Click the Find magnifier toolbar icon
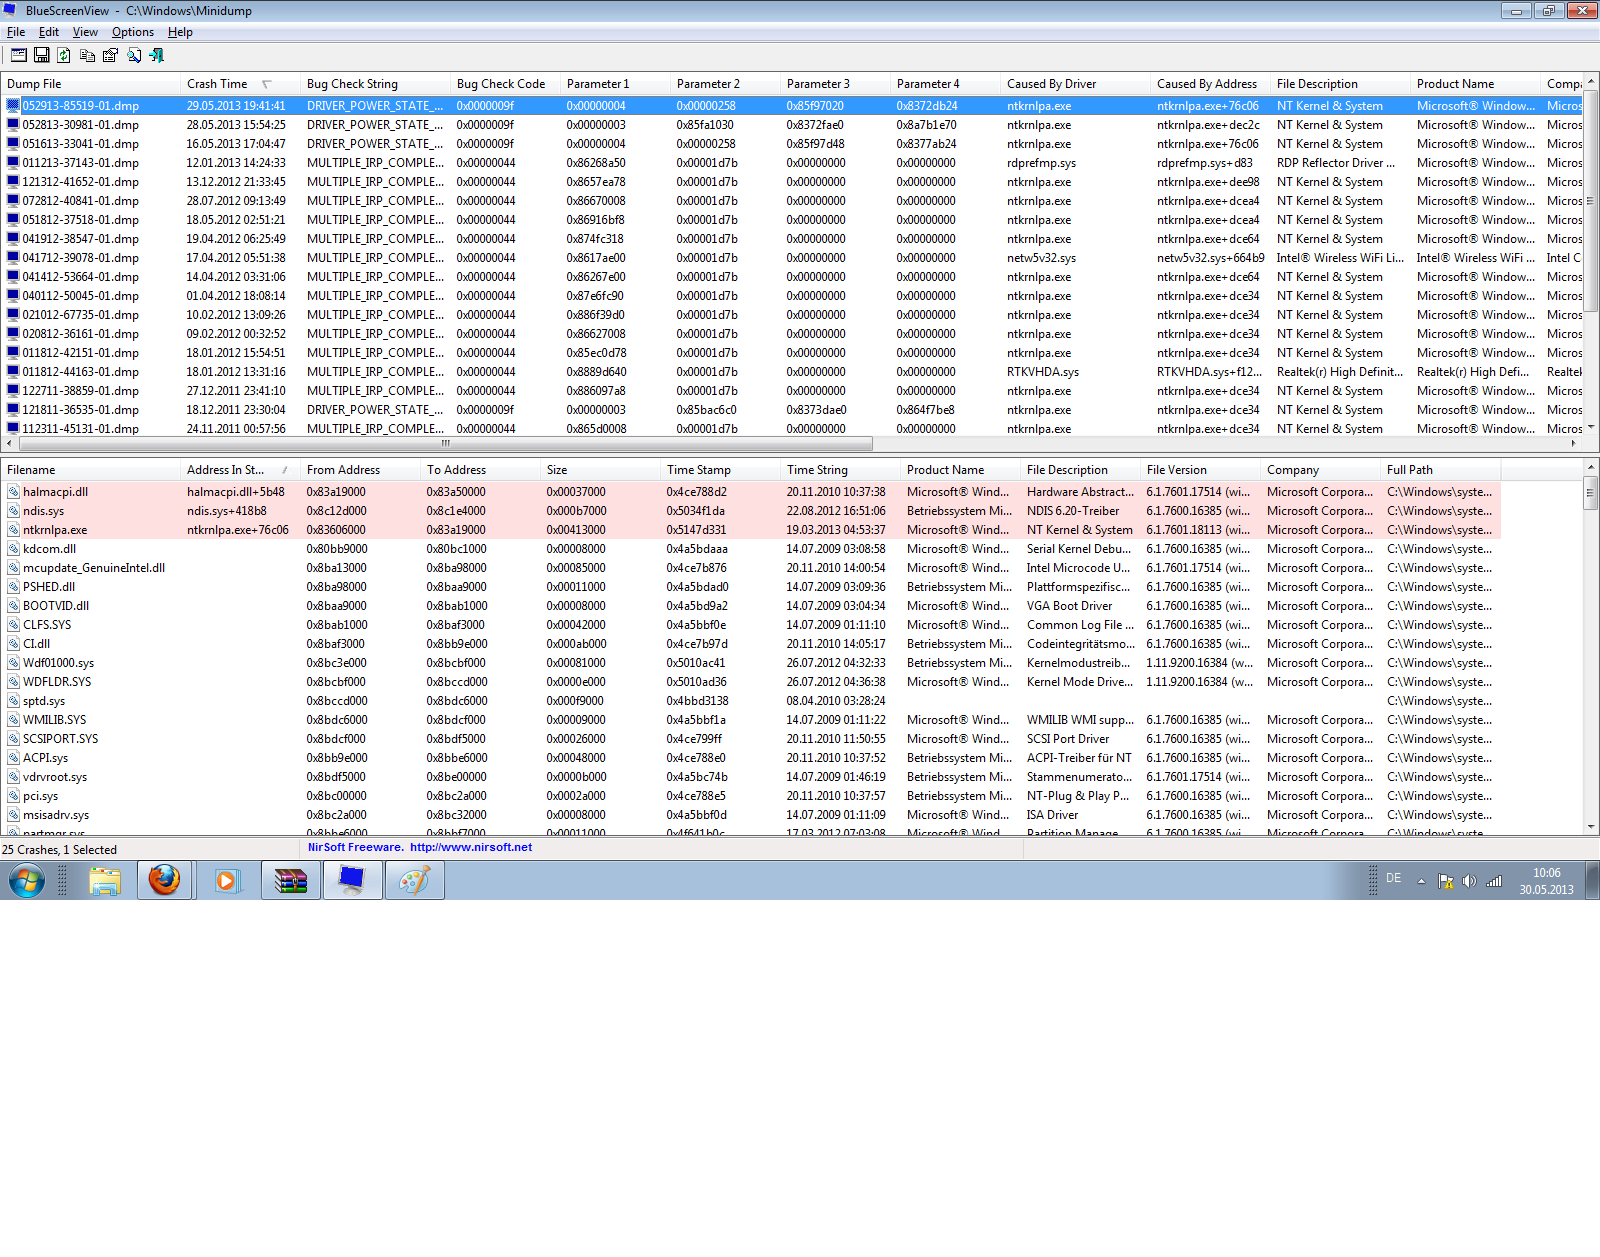The image size is (1600, 1257). (x=133, y=55)
